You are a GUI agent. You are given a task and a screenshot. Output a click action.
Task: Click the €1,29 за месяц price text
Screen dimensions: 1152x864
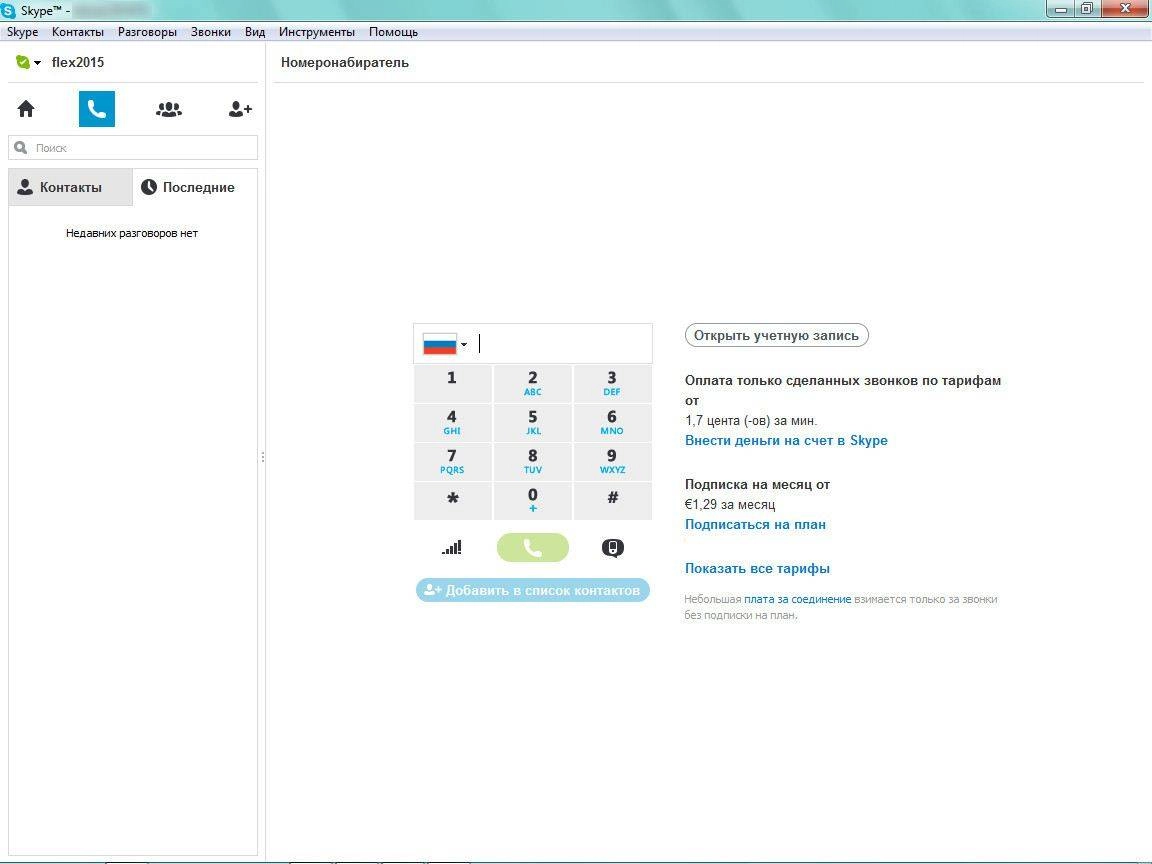(730, 504)
